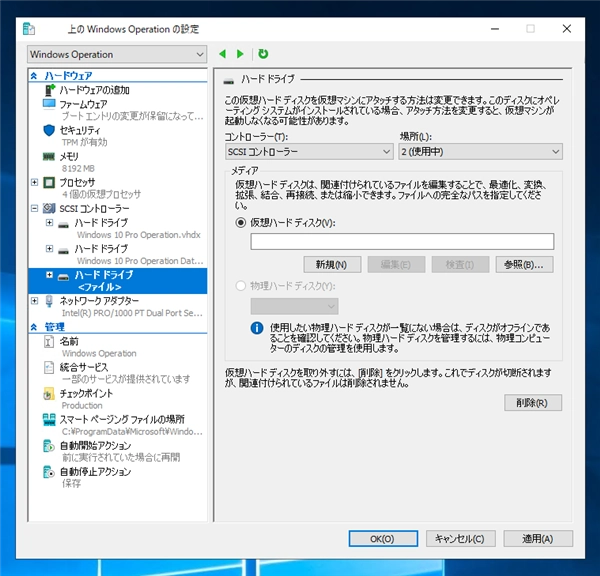
Task: Go to the previous settings page with the back arrow
Action: pos(222,54)
